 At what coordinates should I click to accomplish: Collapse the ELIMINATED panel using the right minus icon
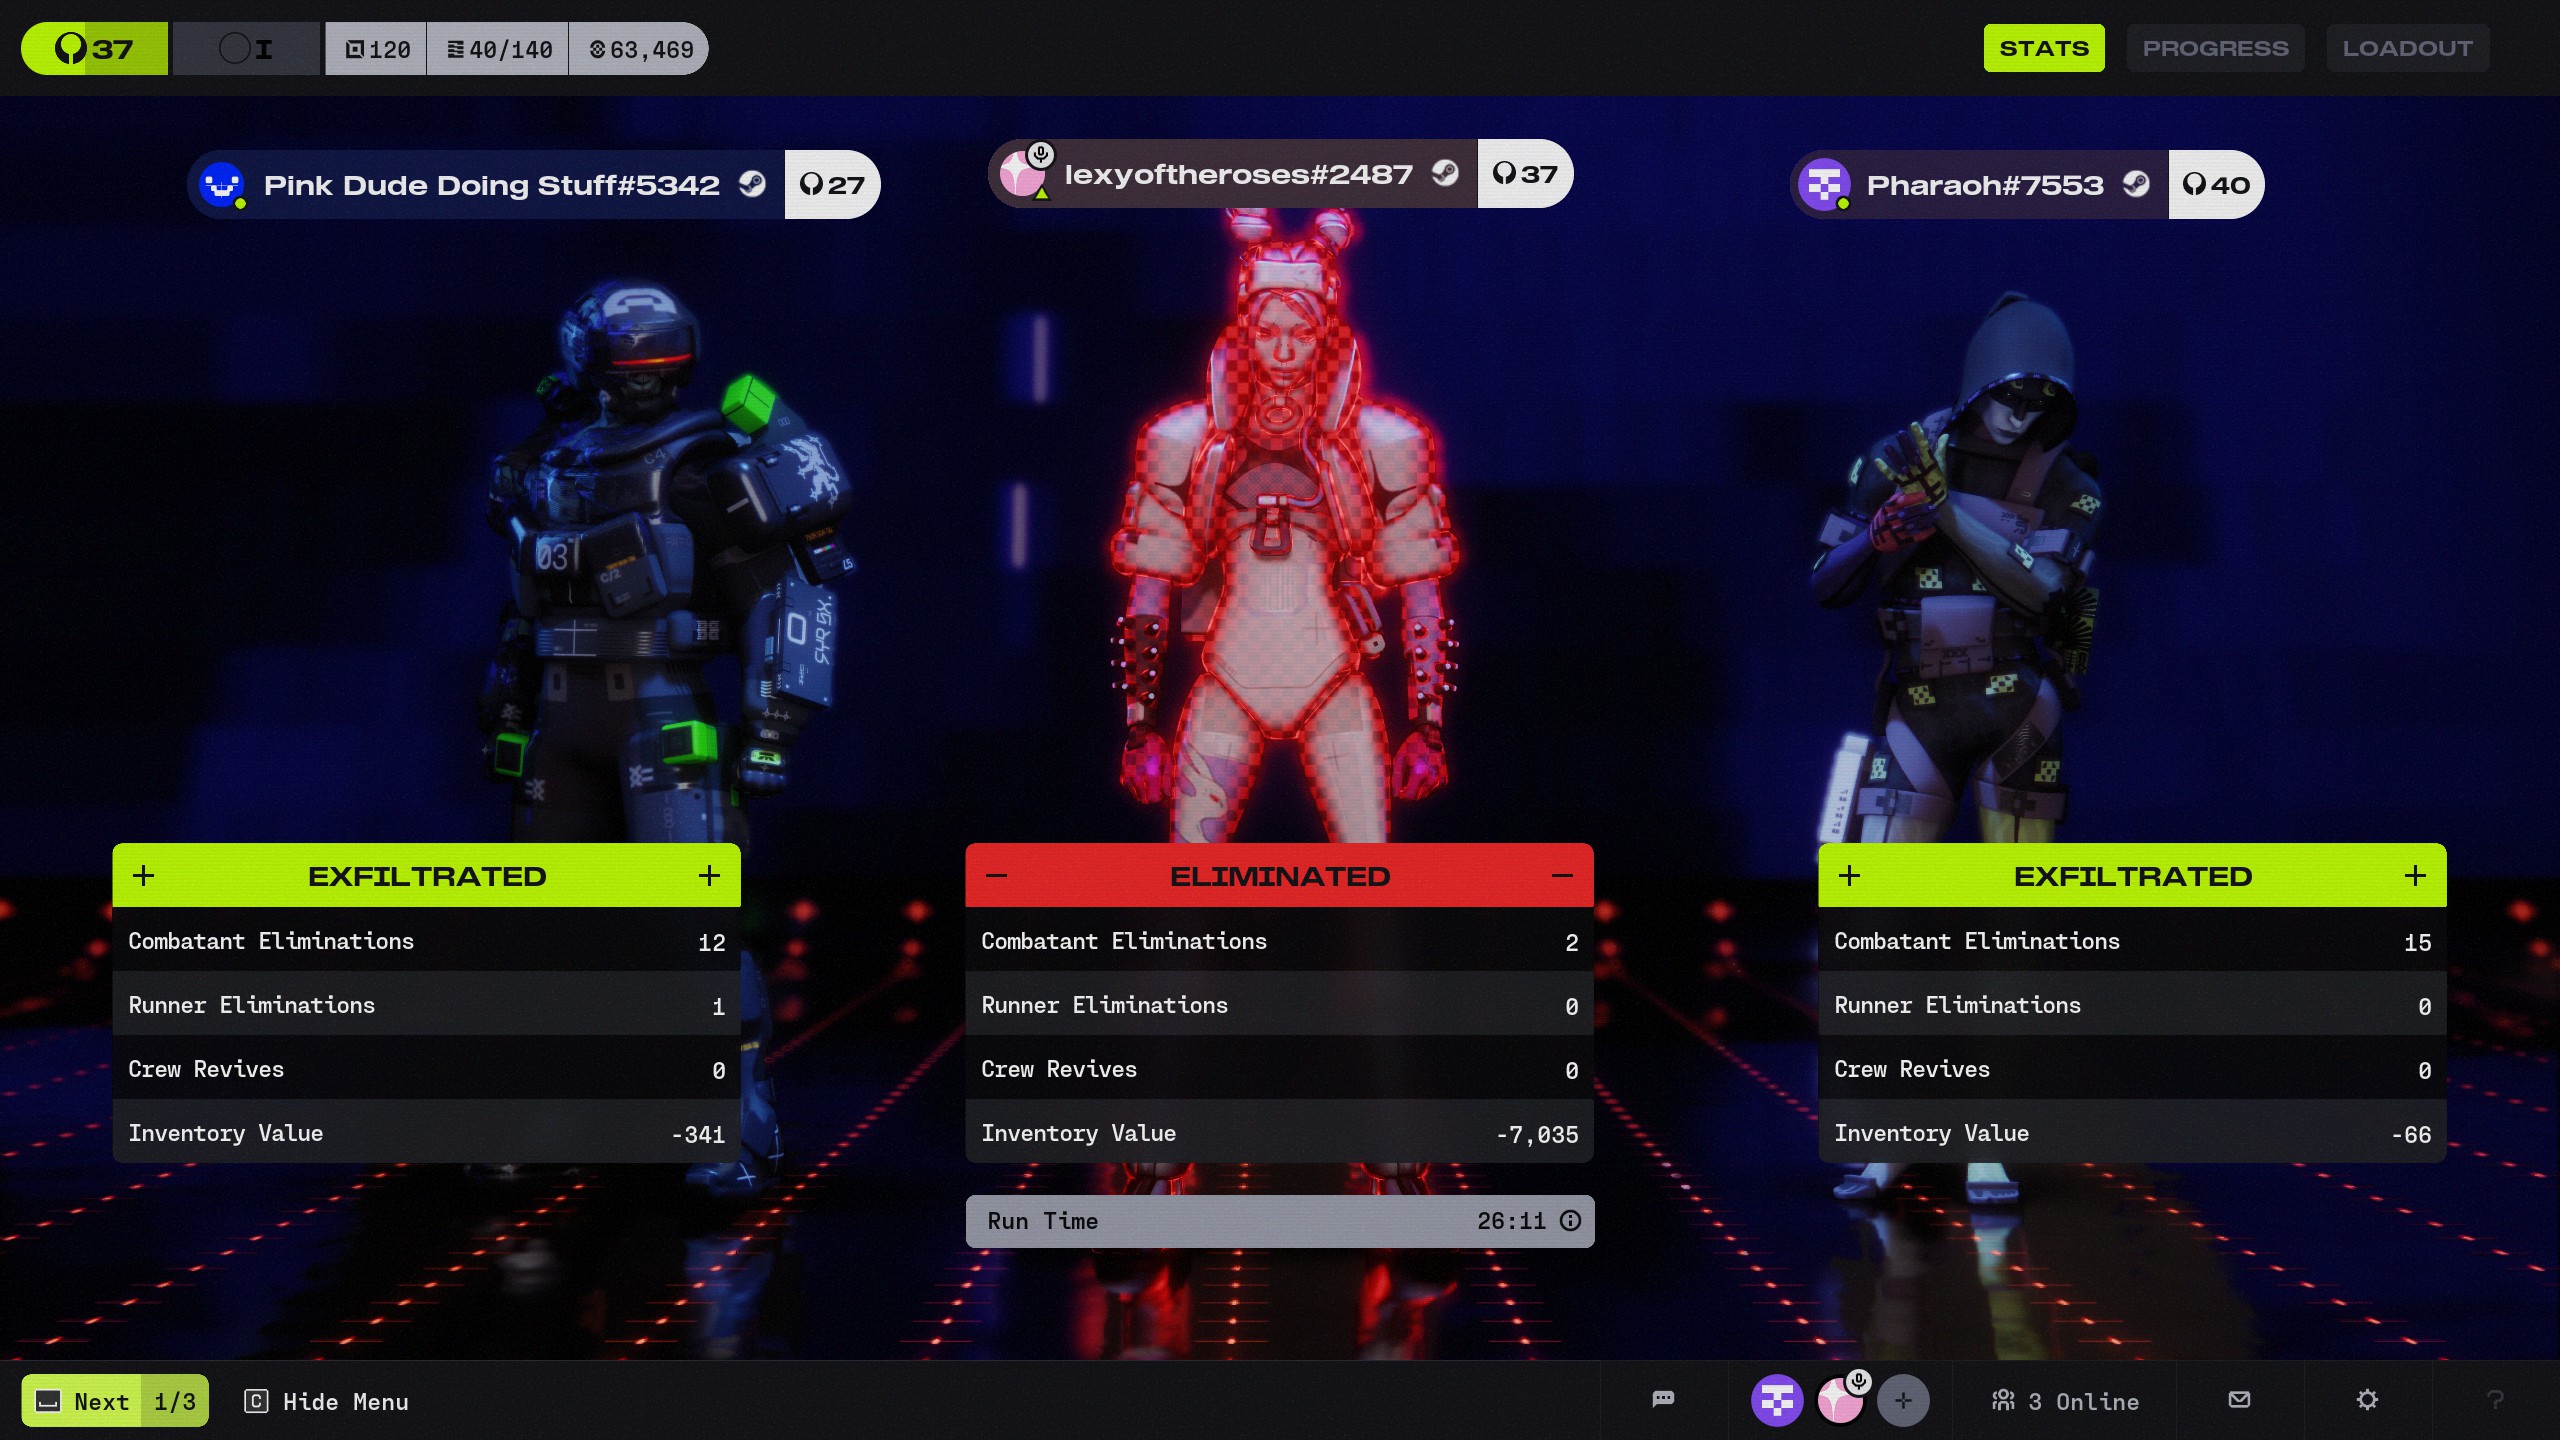pos(1562,876)
